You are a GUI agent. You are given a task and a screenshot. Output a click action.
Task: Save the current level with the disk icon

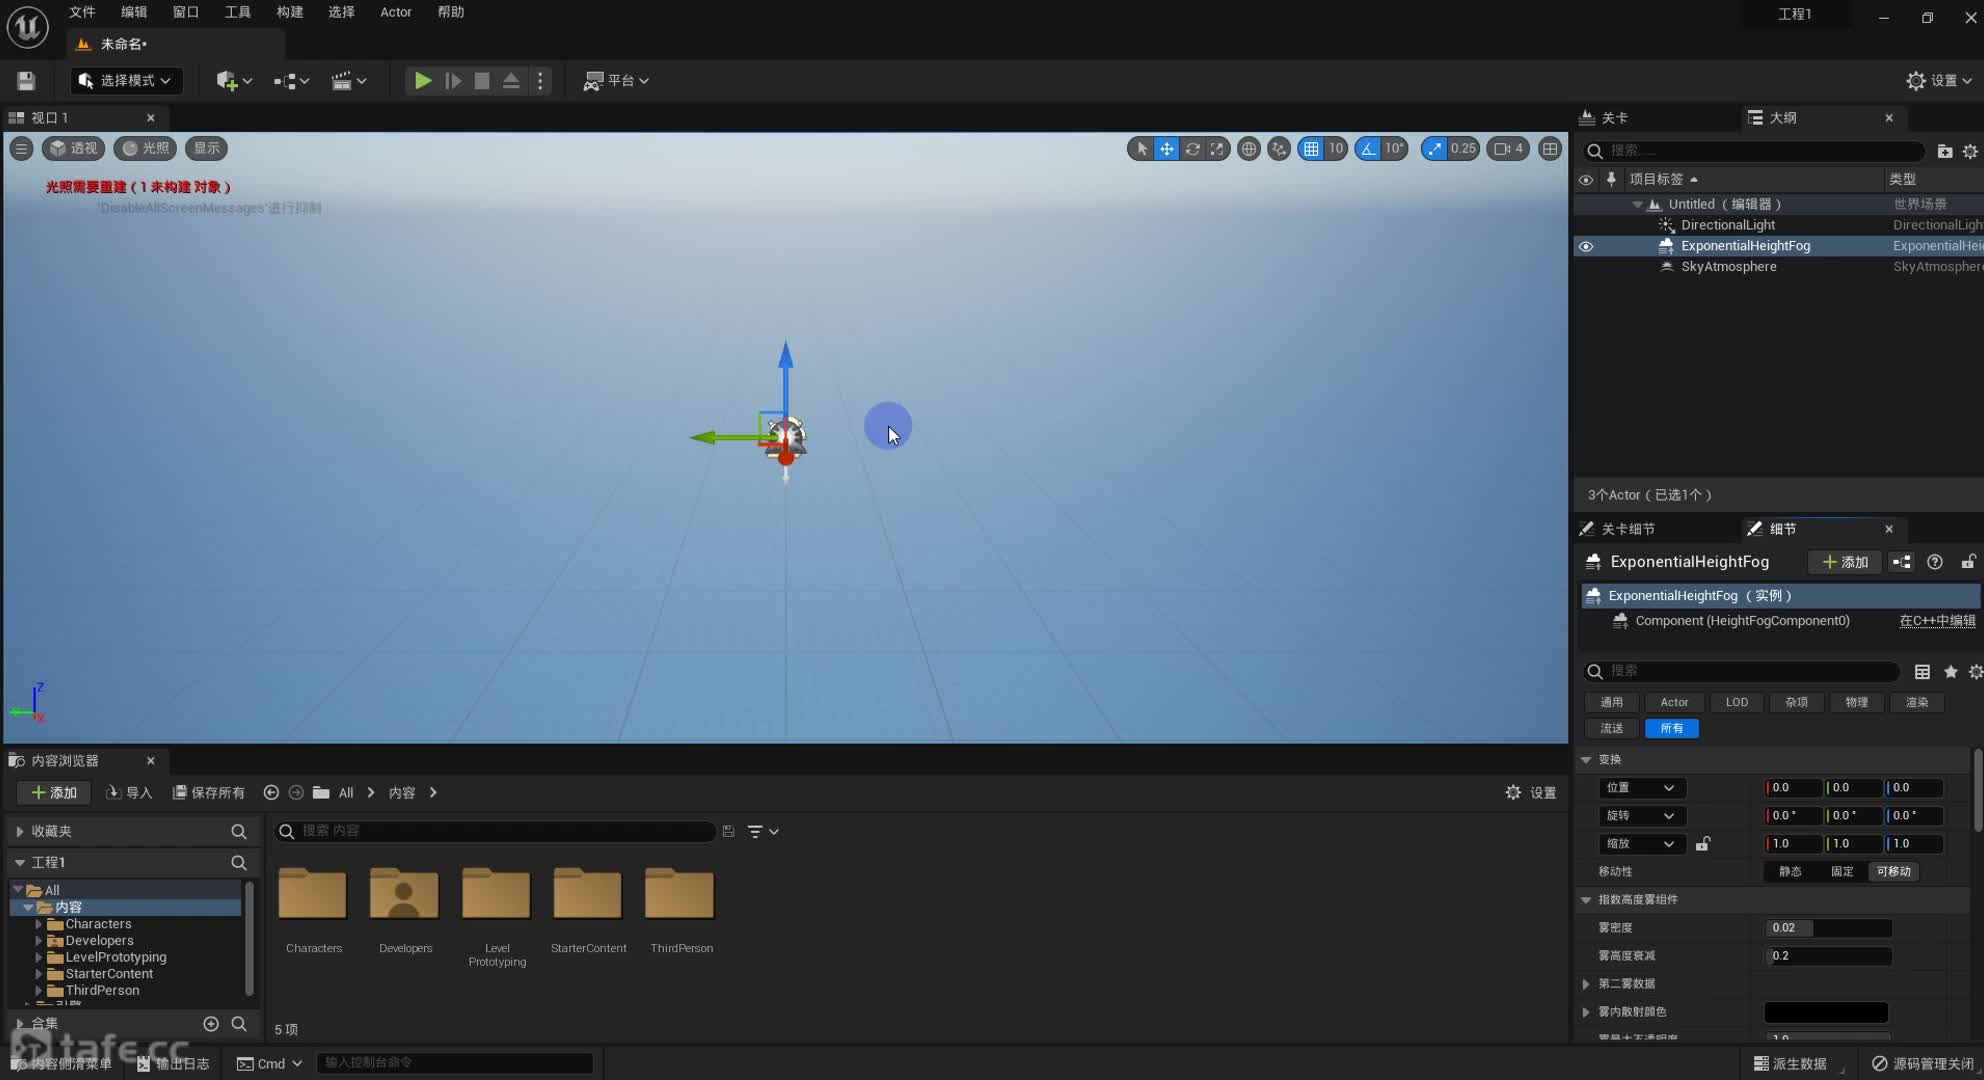(x=26, y=81)
